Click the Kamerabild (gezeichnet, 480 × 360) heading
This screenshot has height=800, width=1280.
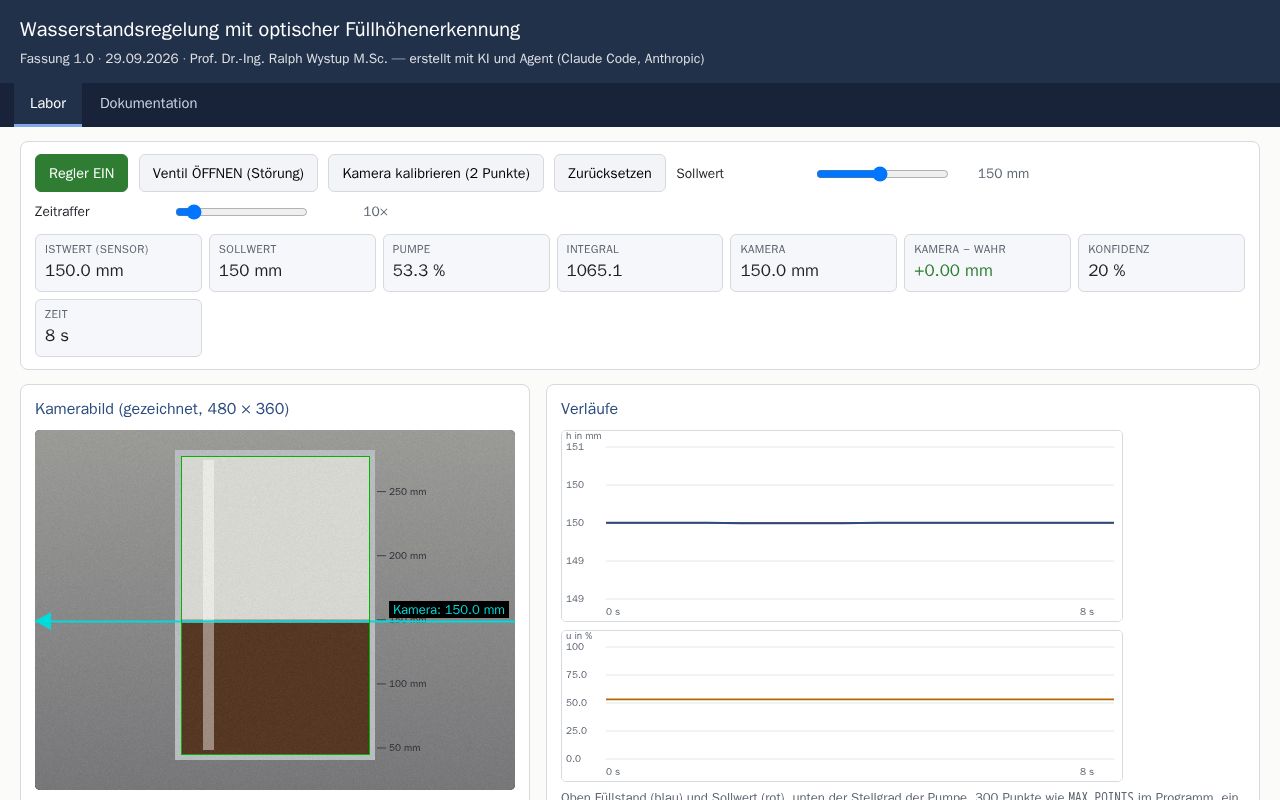pyautogui.click(x=162, y=409)
